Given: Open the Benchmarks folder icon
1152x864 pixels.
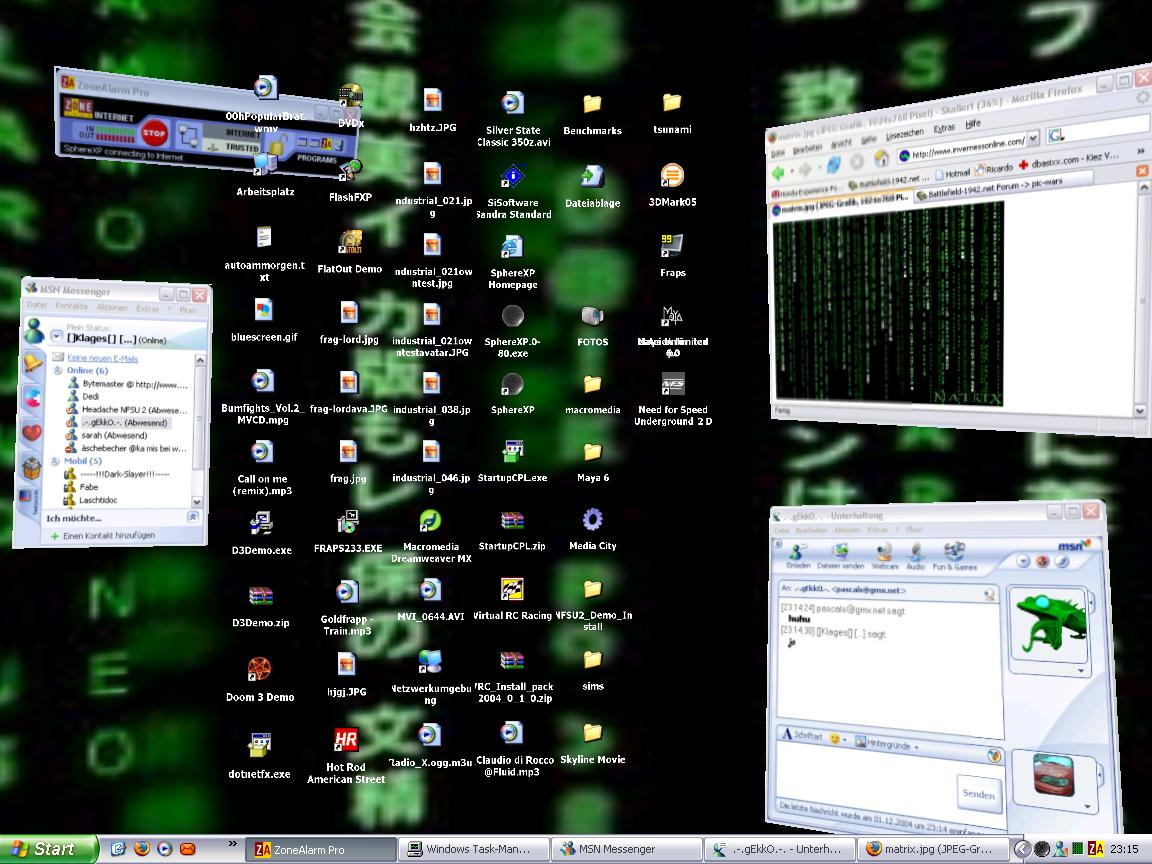Looking at the screenshot, I should (592, 114).
